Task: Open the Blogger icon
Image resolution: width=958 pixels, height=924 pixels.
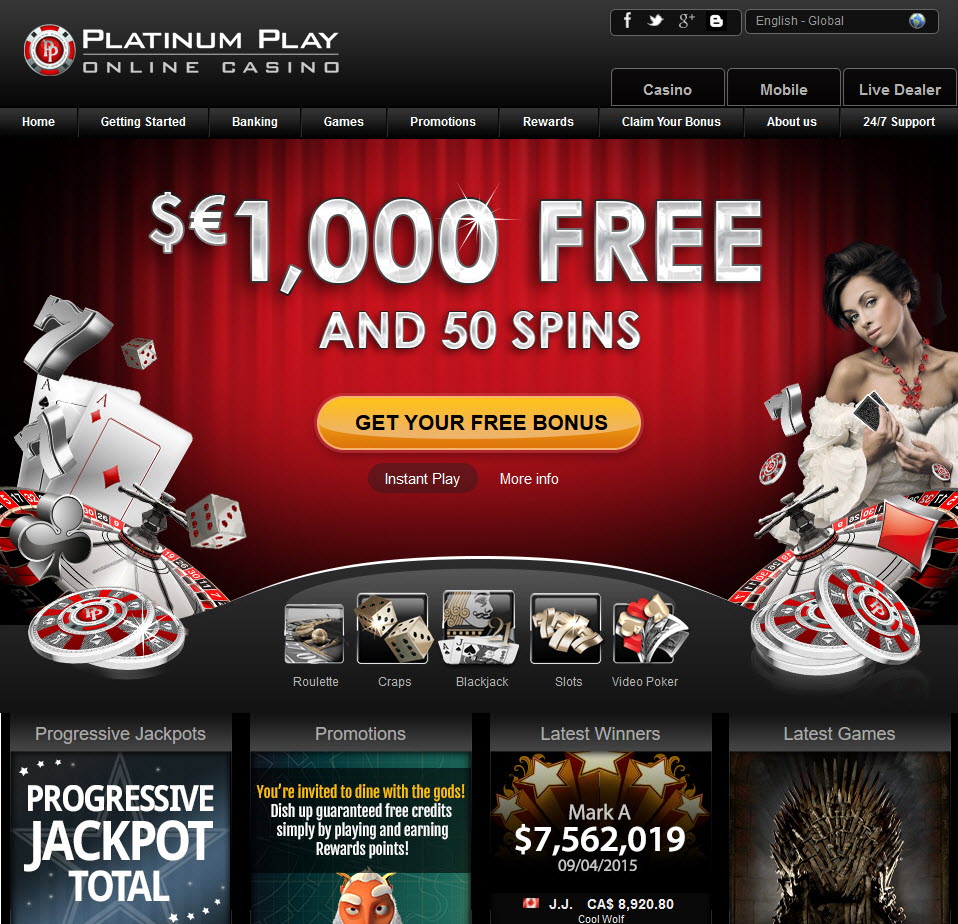Action: (x=716, y=21)
